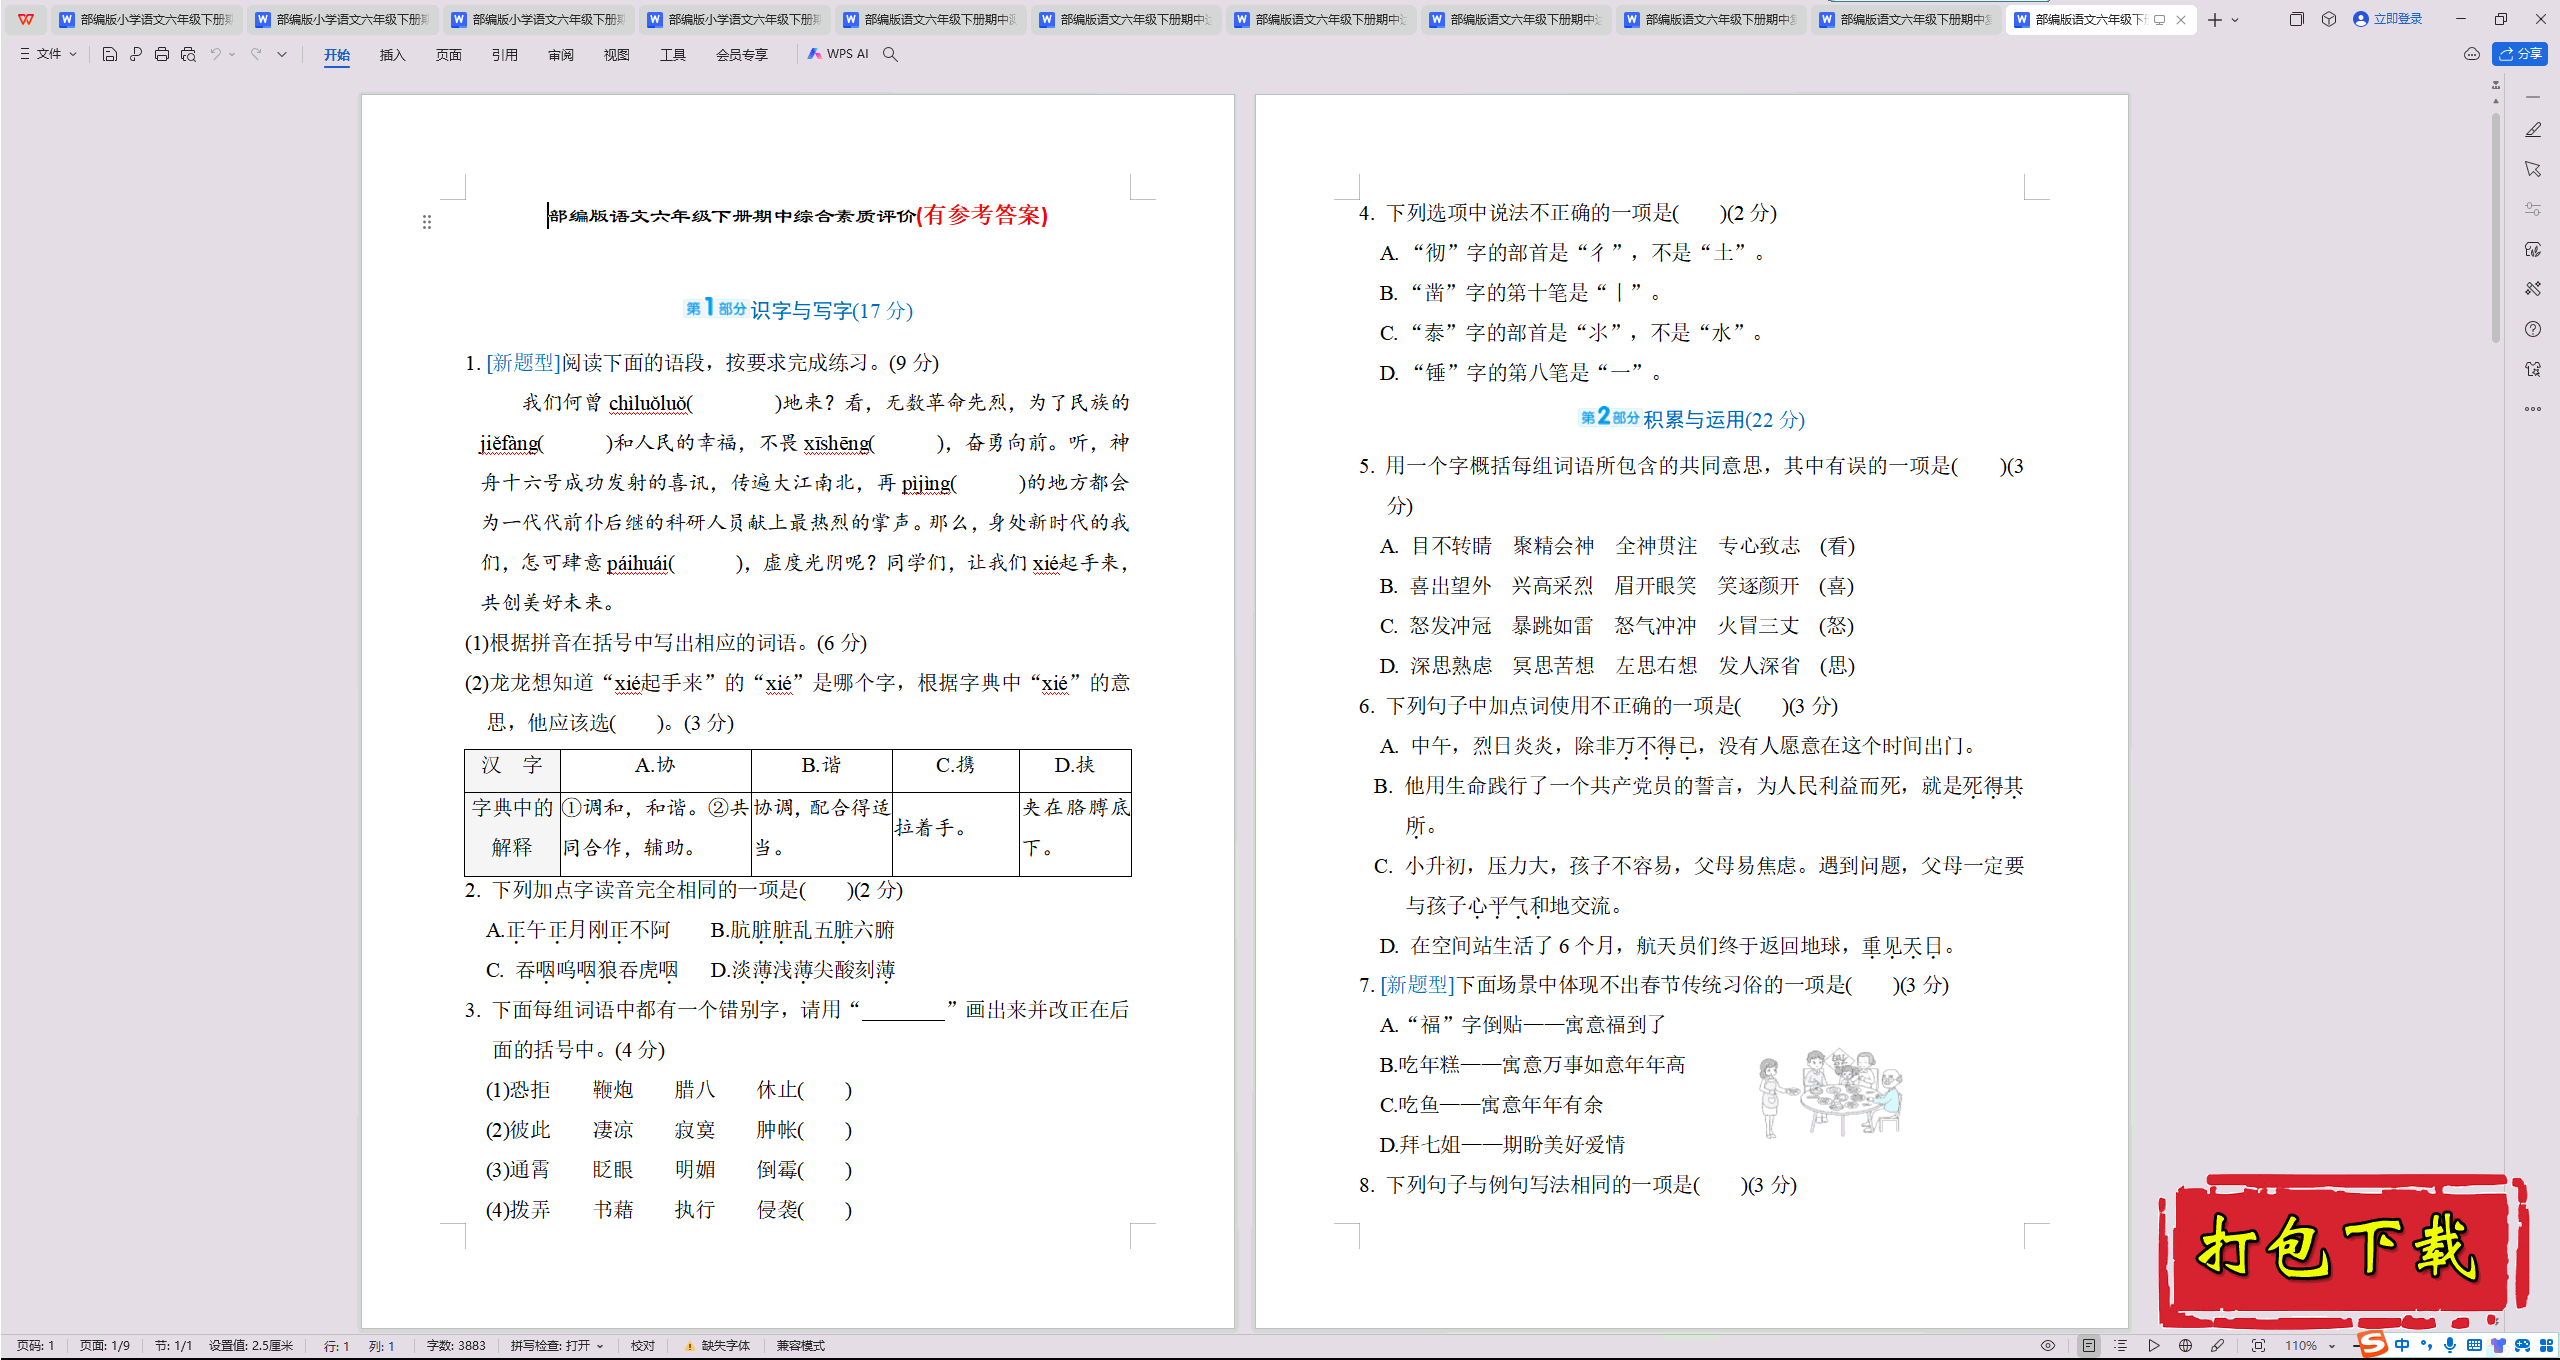This screenshot has width=2560, height=1360.
Task: Click the vertical scrollbar thumb
Action: point(2496,227)
